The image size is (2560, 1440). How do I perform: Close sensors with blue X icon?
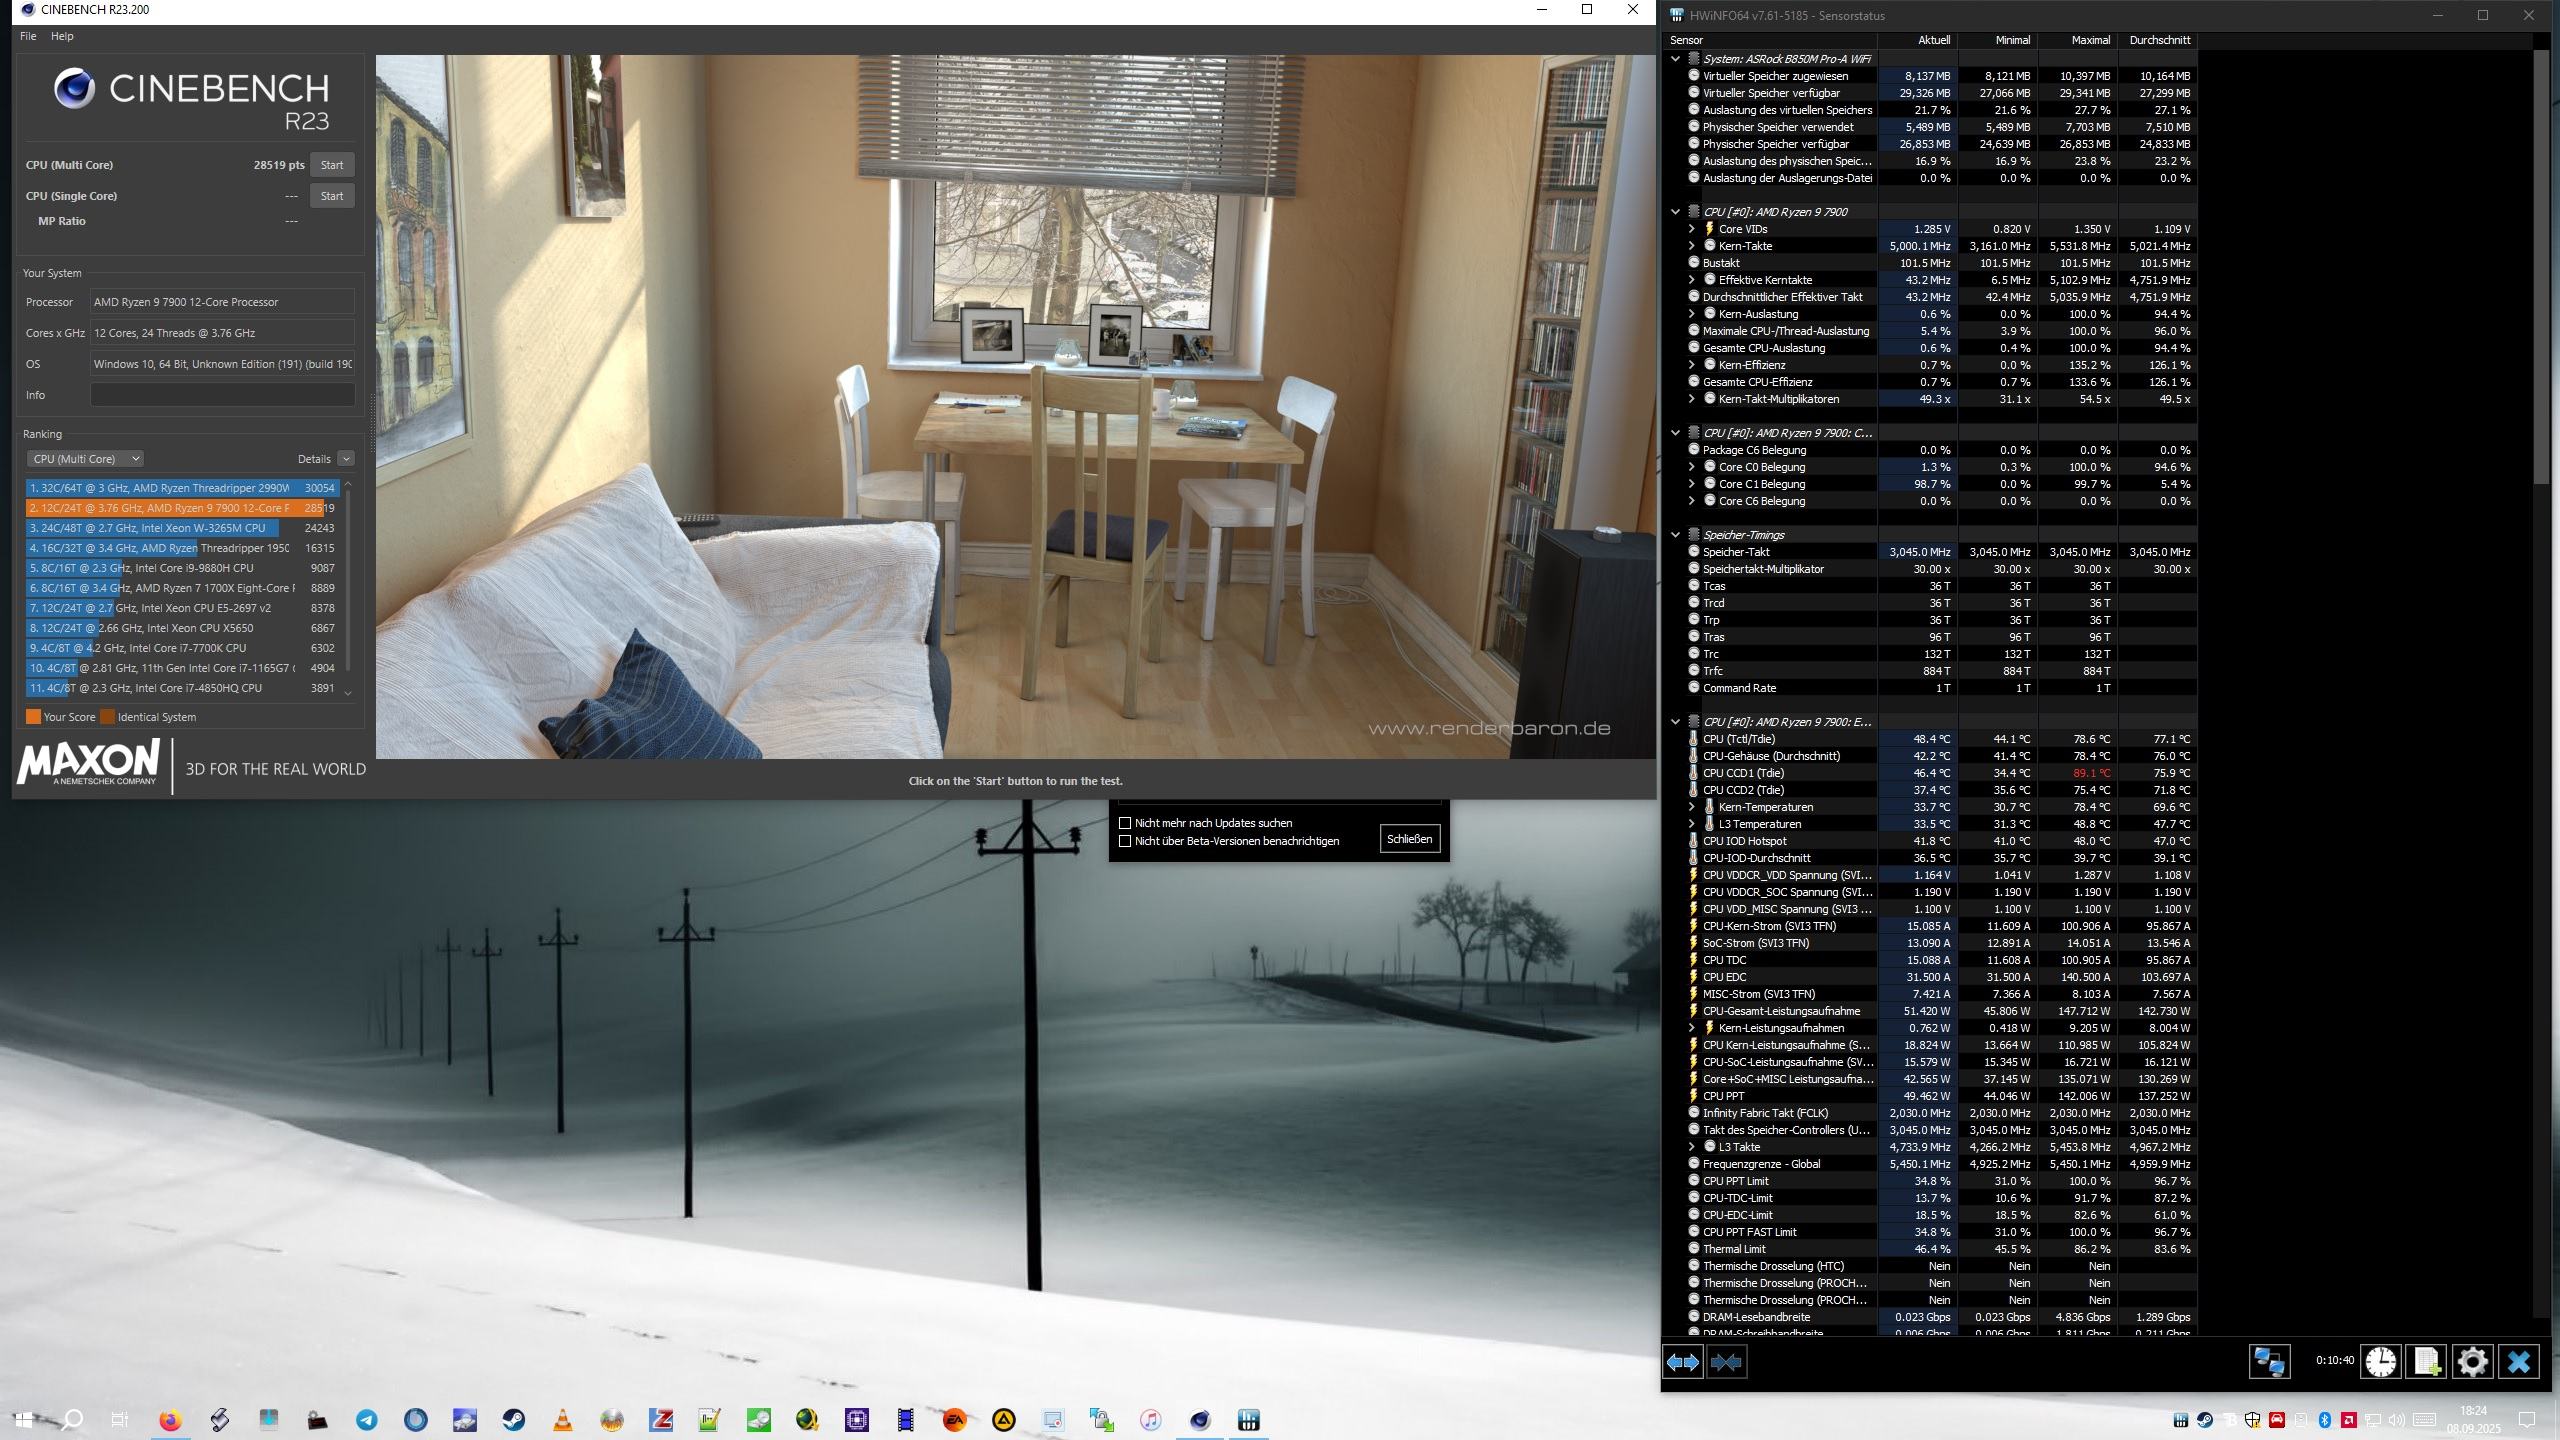point(2519,1362)
